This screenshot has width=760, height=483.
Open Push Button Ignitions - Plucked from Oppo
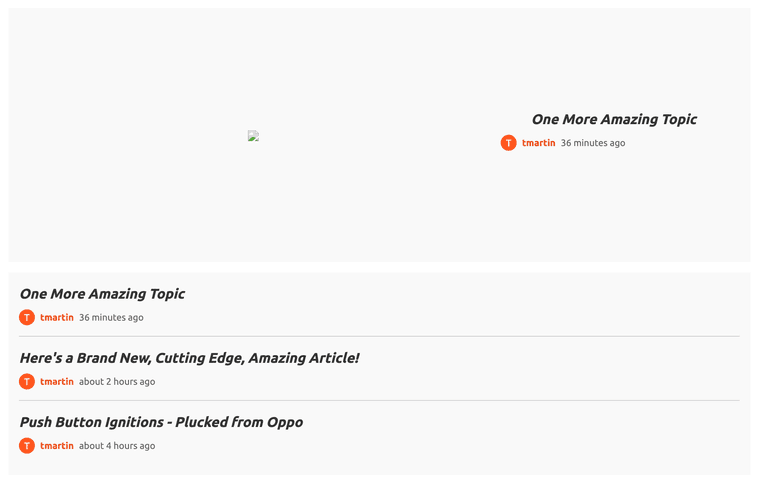point(161,422)
